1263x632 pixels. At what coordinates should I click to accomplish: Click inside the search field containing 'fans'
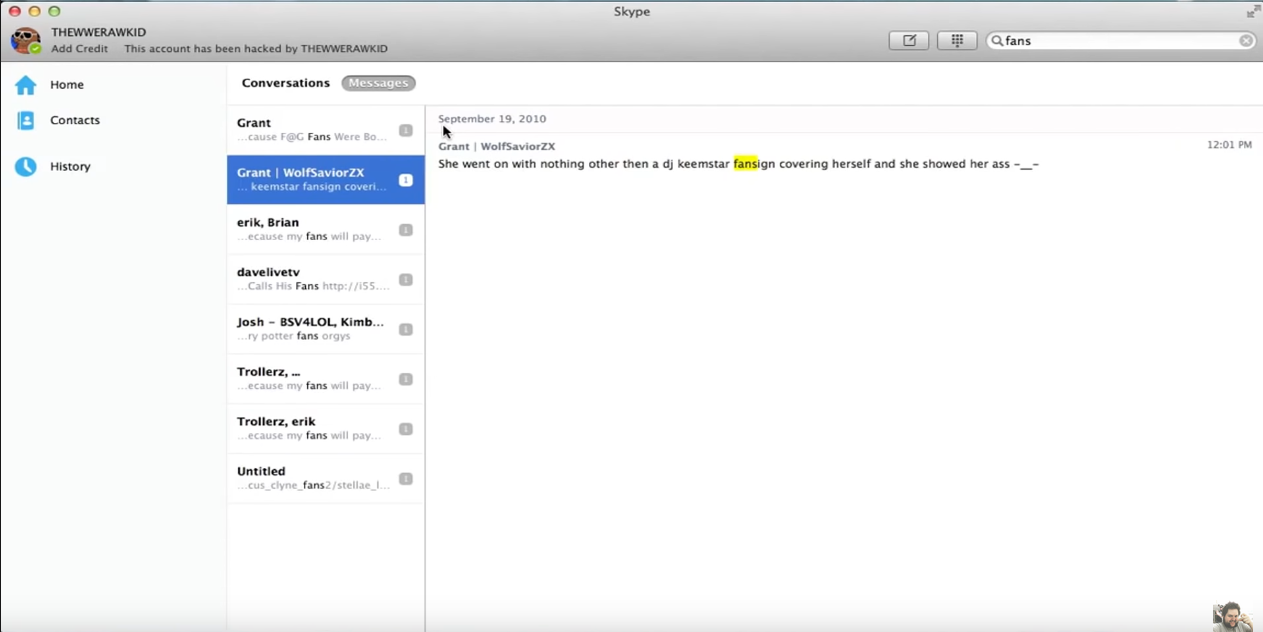(x=1120, y=41)
